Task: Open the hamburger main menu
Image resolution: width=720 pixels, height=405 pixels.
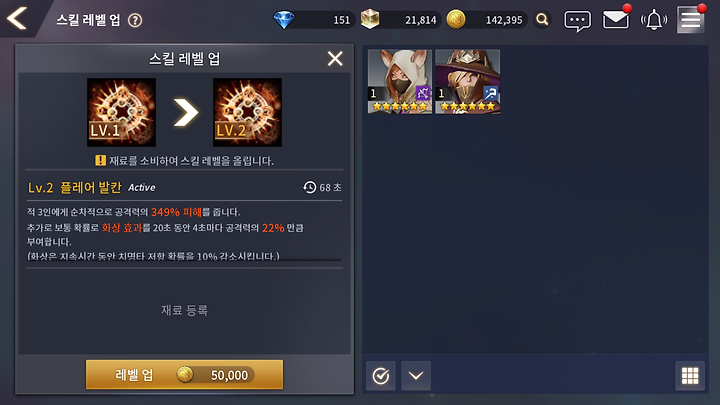Action: [x=691, y=20]
